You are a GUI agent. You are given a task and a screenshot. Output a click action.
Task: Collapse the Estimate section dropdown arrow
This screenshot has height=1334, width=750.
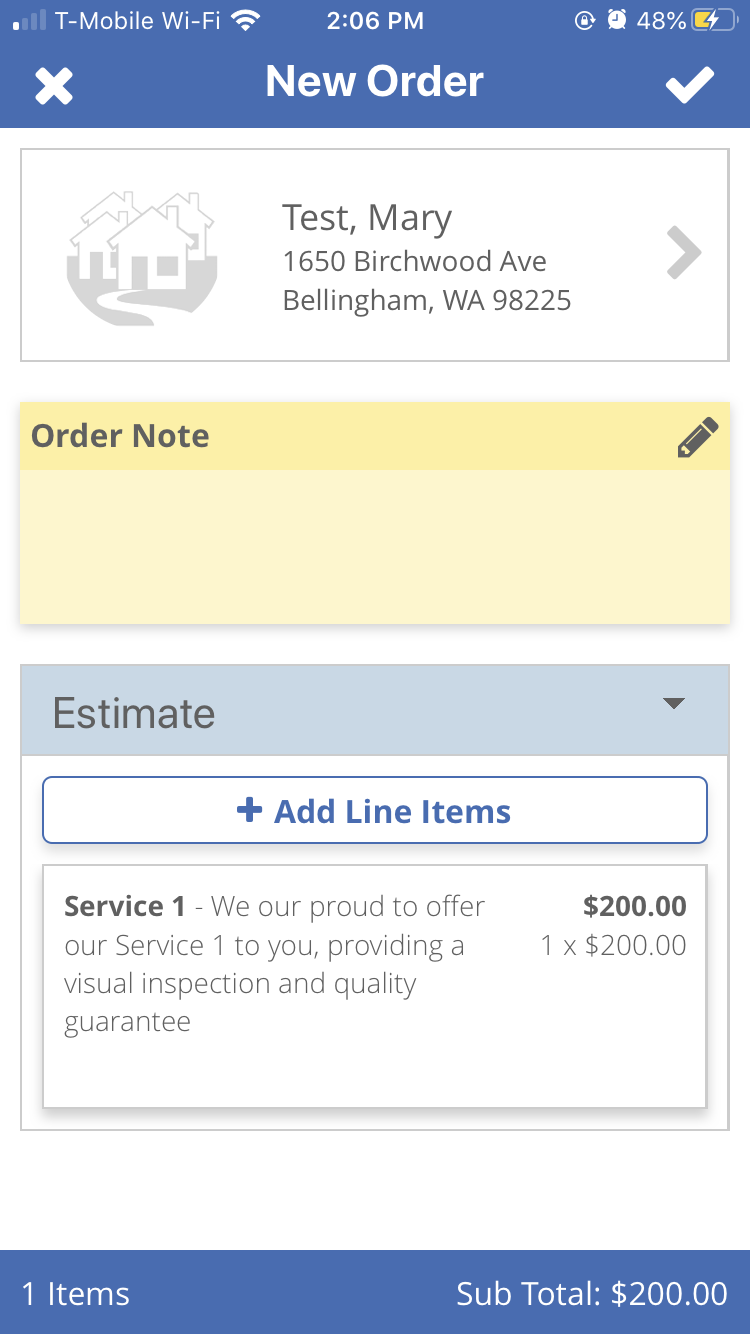[x=674, y=704]
